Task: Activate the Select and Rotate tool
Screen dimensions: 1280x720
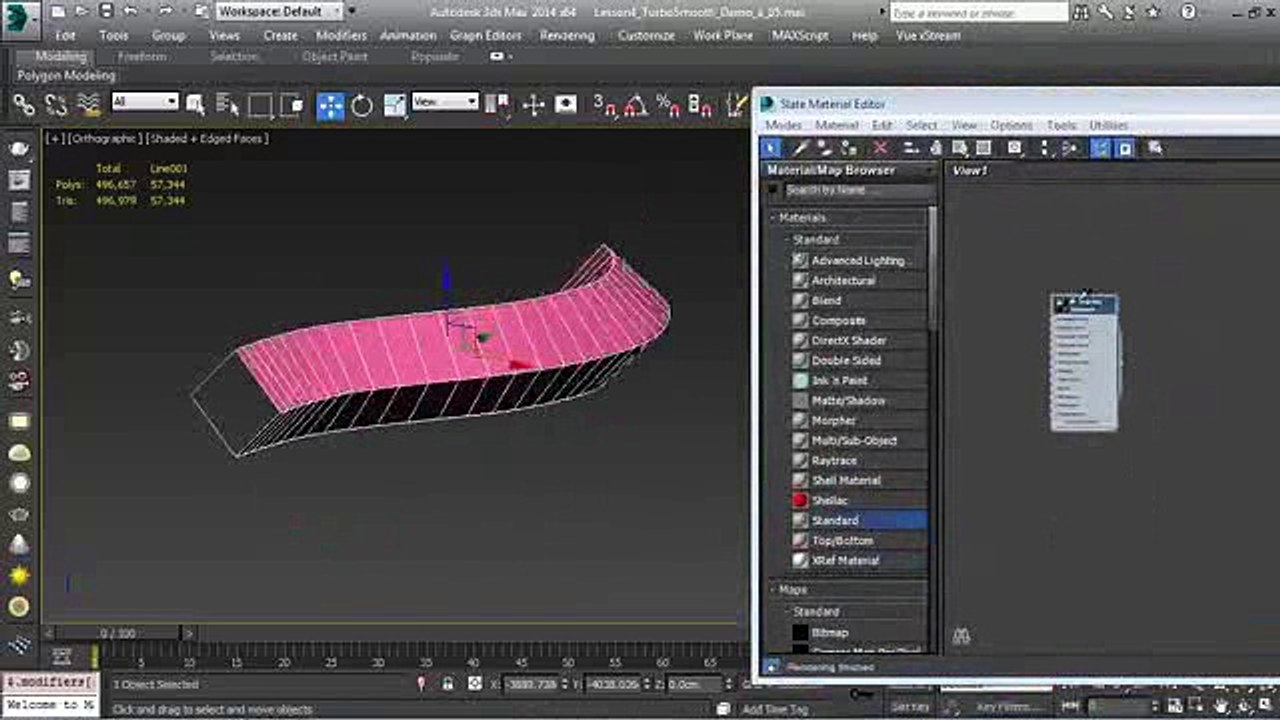Action: tap(361, 105)
